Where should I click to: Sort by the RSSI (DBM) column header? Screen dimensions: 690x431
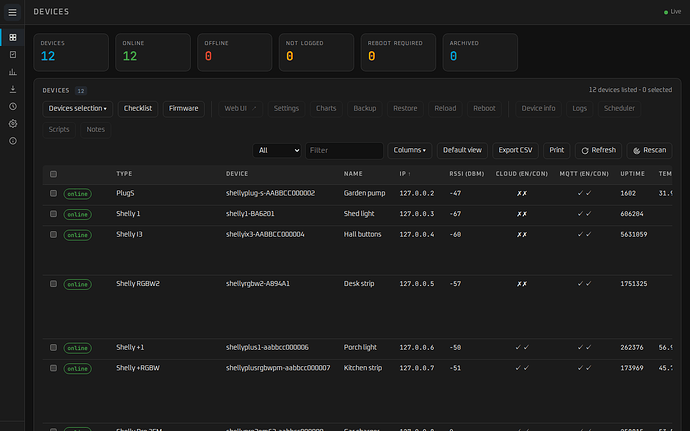tap(466, 174)
